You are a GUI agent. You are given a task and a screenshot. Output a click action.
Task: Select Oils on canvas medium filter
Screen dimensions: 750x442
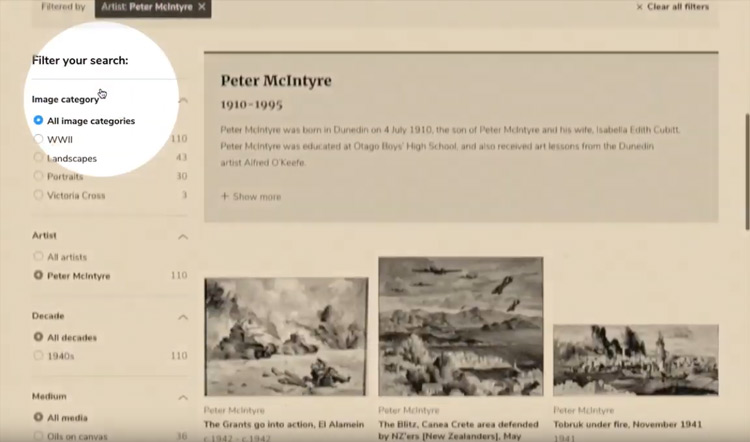coord(38,436)
